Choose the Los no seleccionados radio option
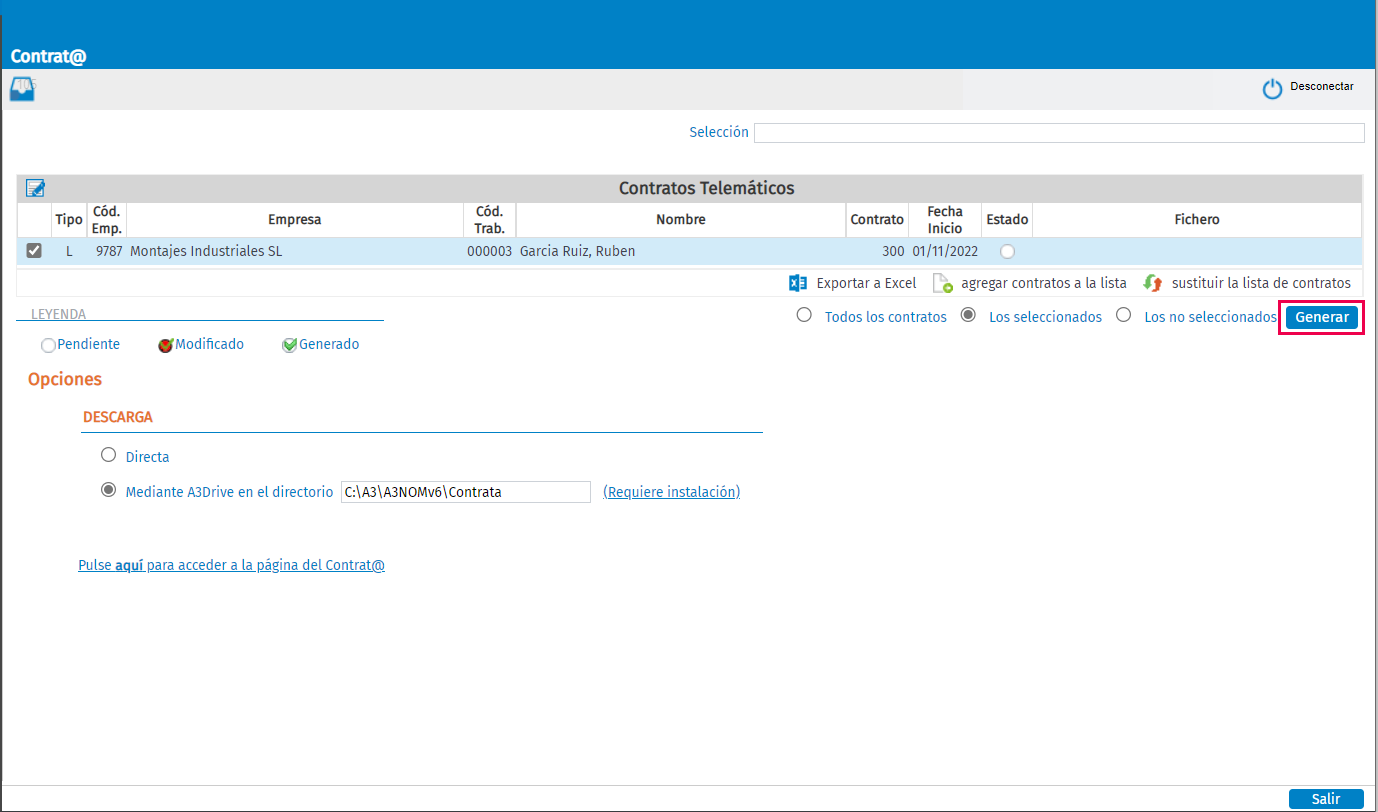 click(x=1123, y=315)
